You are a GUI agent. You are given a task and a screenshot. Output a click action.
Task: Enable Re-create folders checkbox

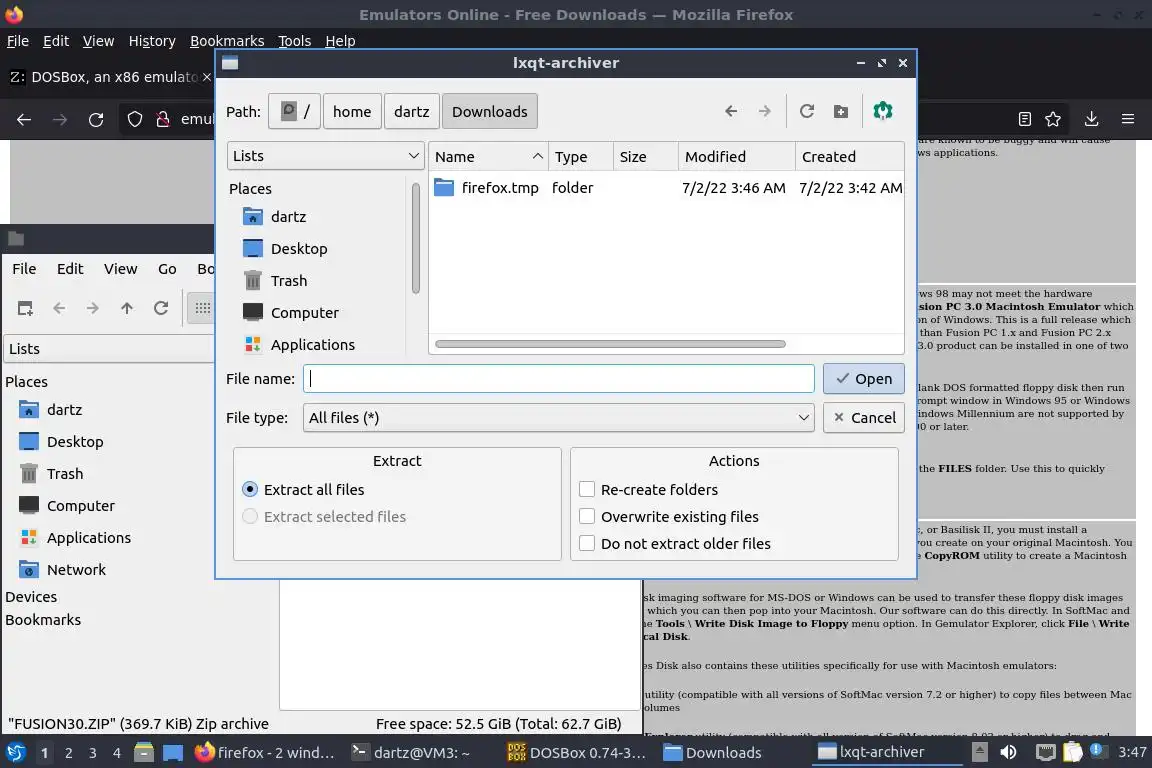coord(586,489)
